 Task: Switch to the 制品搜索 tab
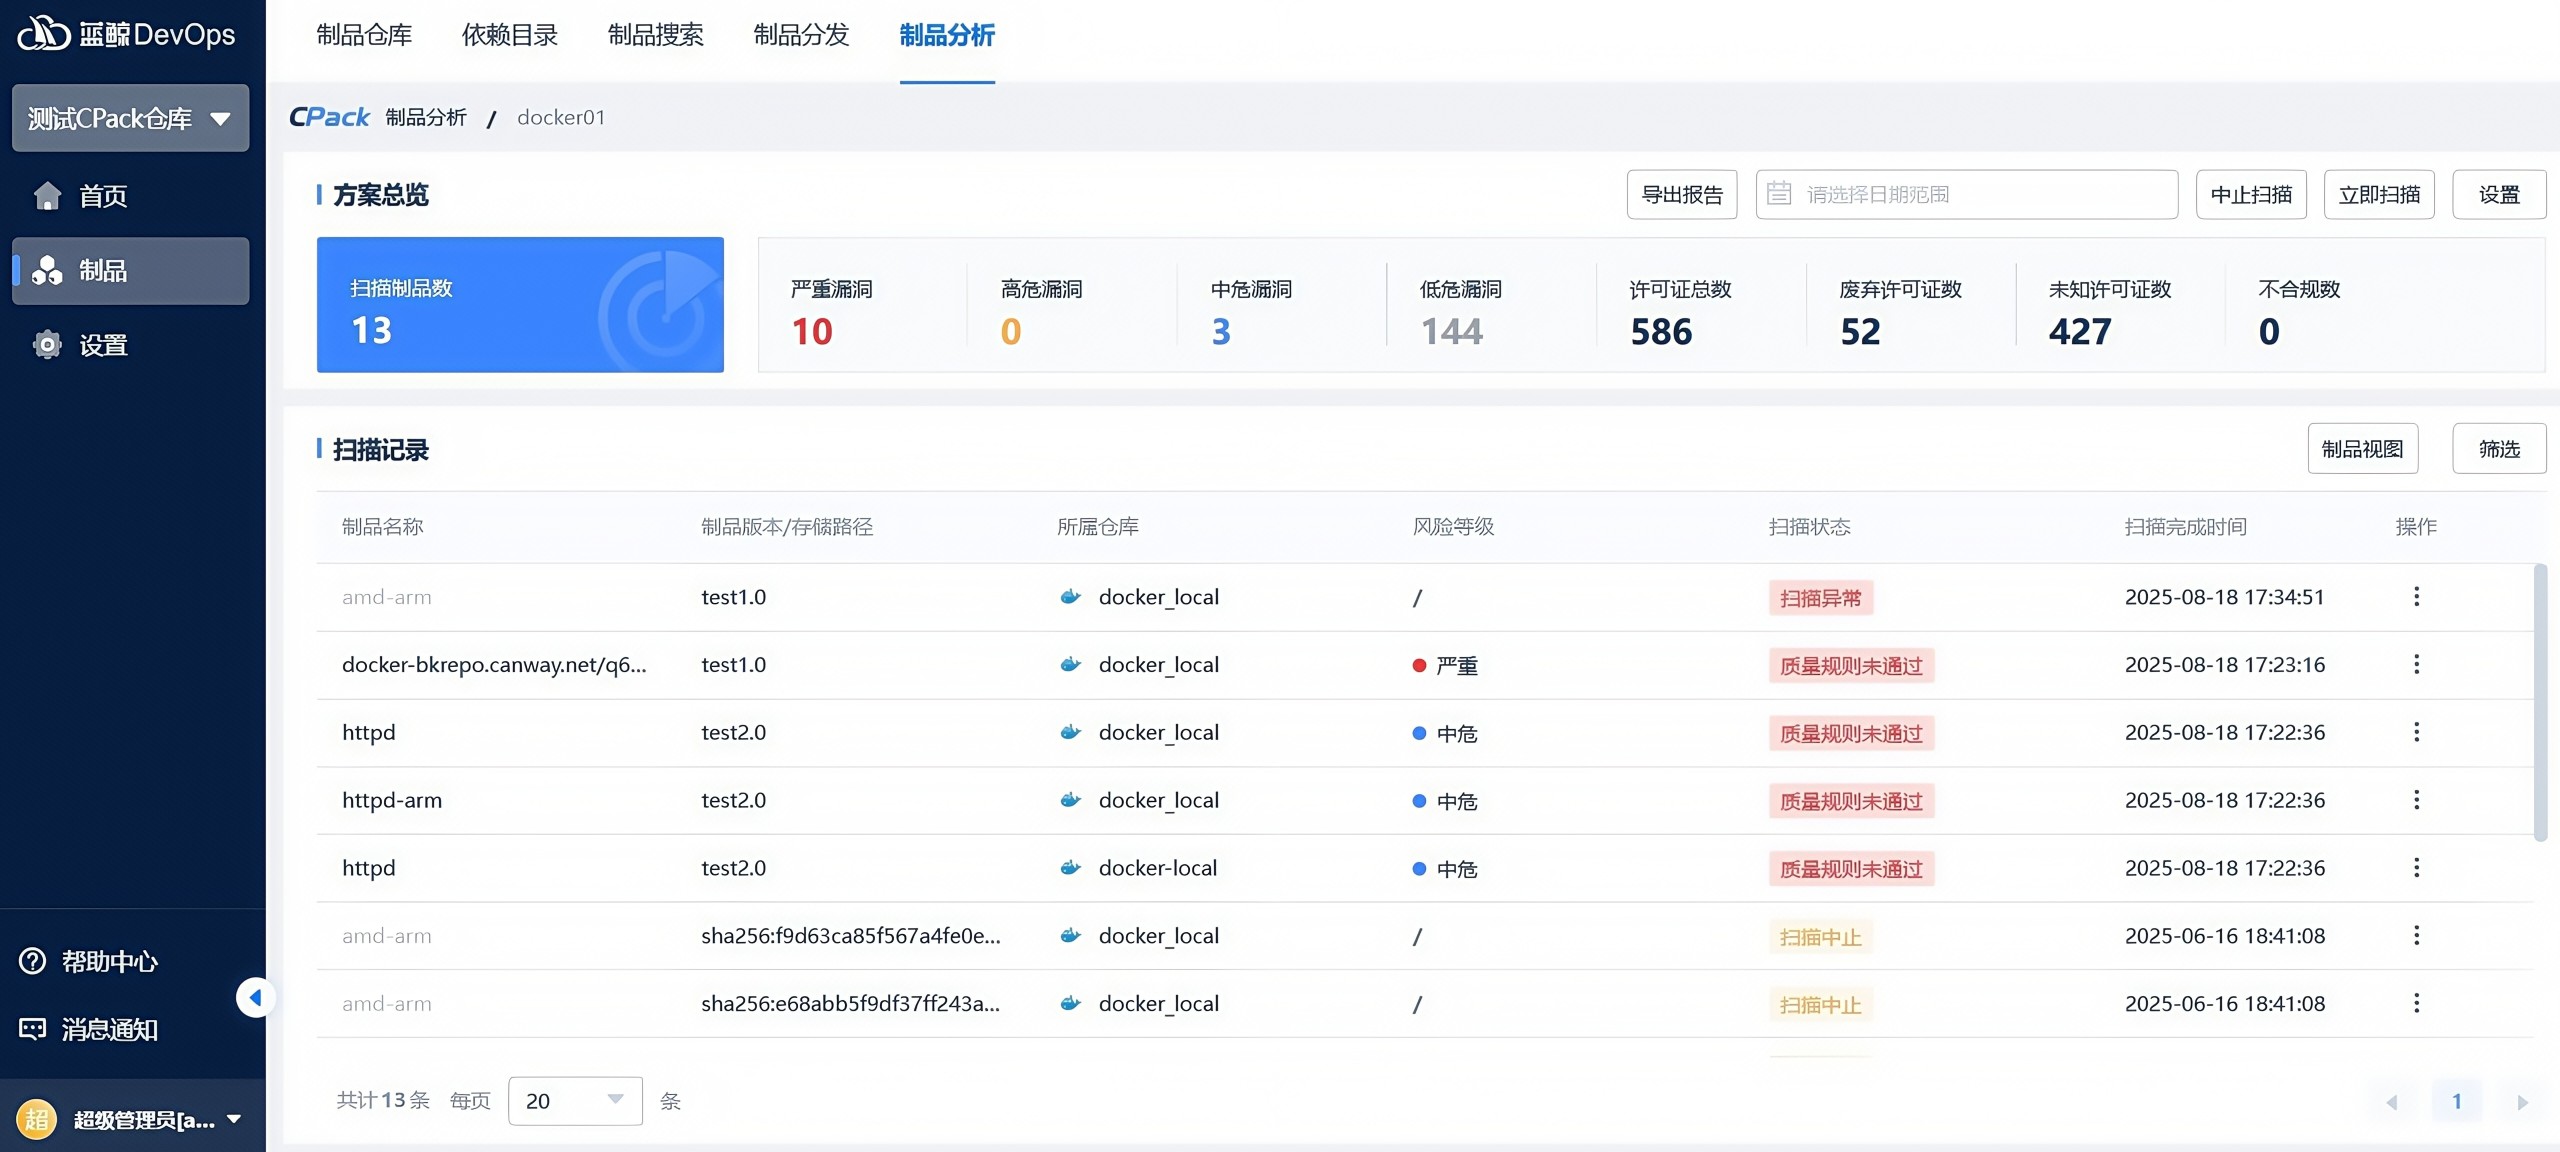click(x=655, y=36)
